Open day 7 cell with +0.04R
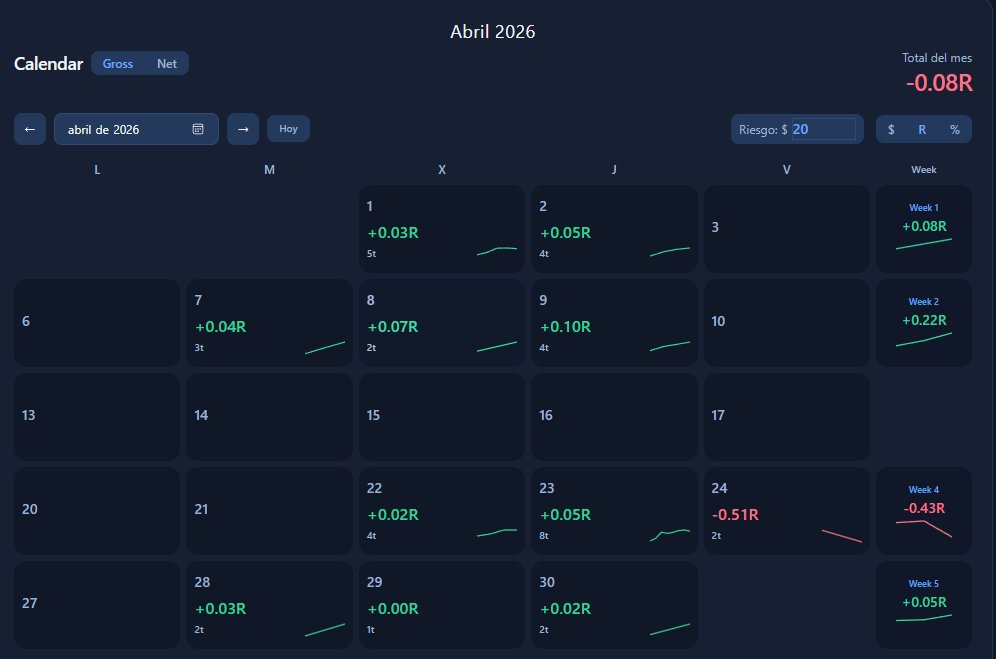996x659 pixels. (x=269, y=323)
